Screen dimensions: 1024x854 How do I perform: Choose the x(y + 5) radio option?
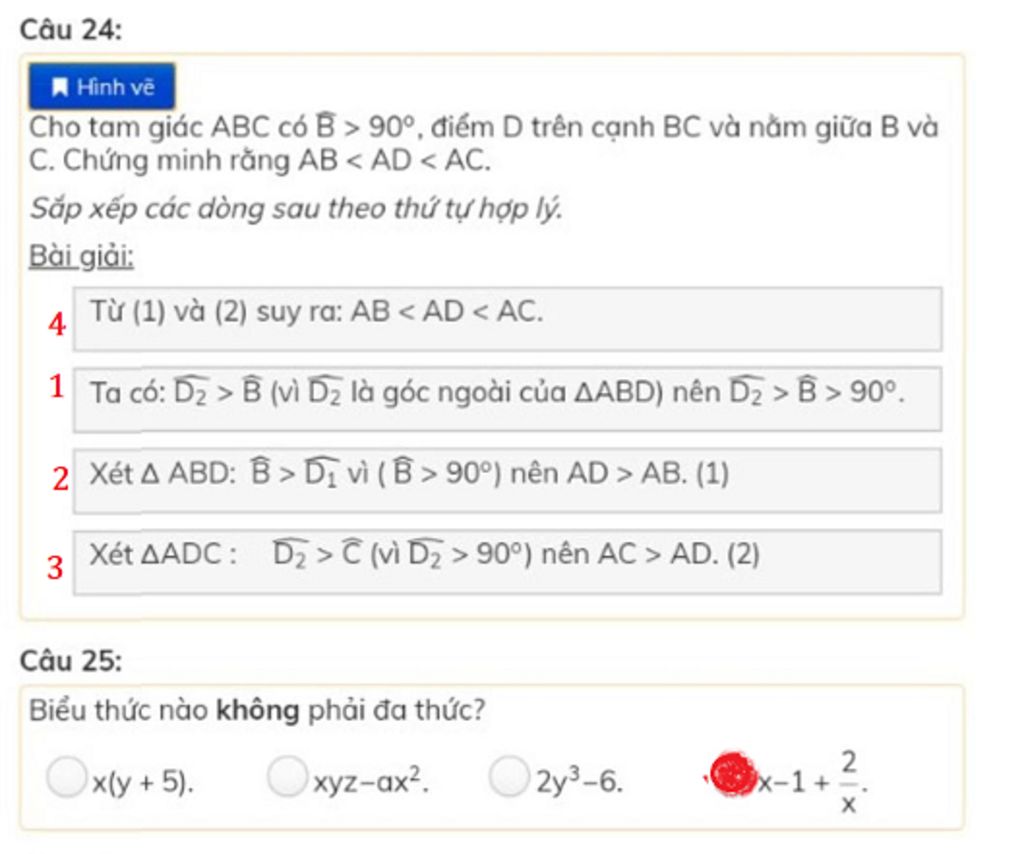66,777
